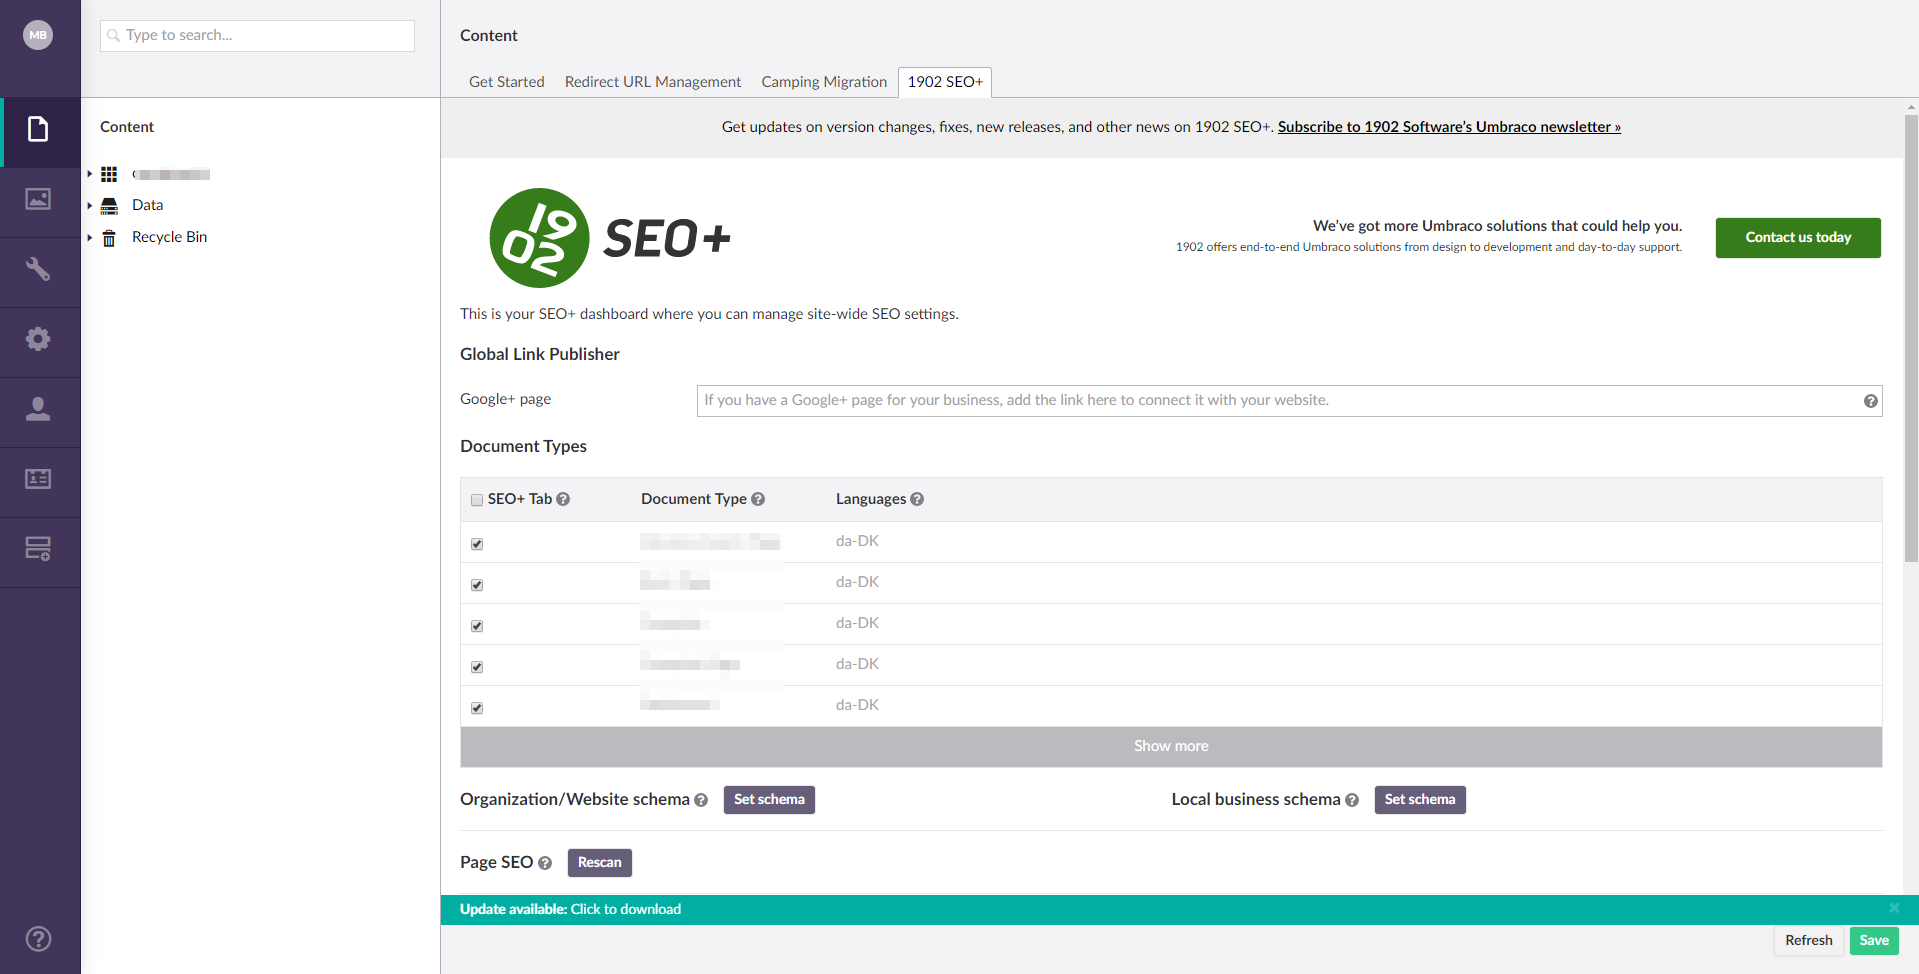Click the 1902 SEO+ logo

(x=609, y=238)
